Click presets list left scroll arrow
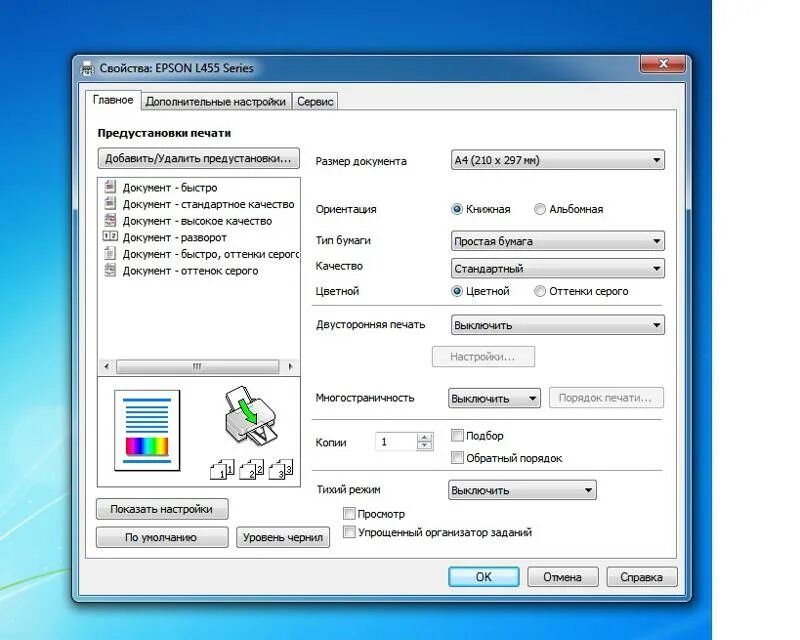Image resolution: width=800 pixels, height=640 pixels. [106, 366]
